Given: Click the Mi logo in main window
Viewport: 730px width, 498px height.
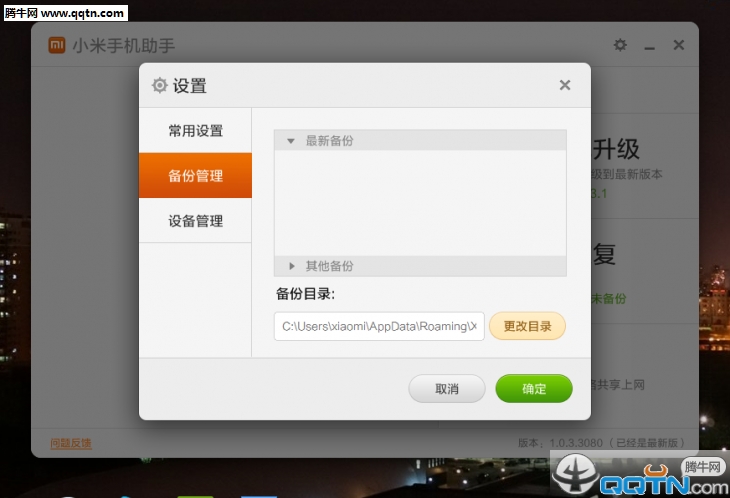Looking at the screenshot, I should pyautogui.click(x=57, y=45).
